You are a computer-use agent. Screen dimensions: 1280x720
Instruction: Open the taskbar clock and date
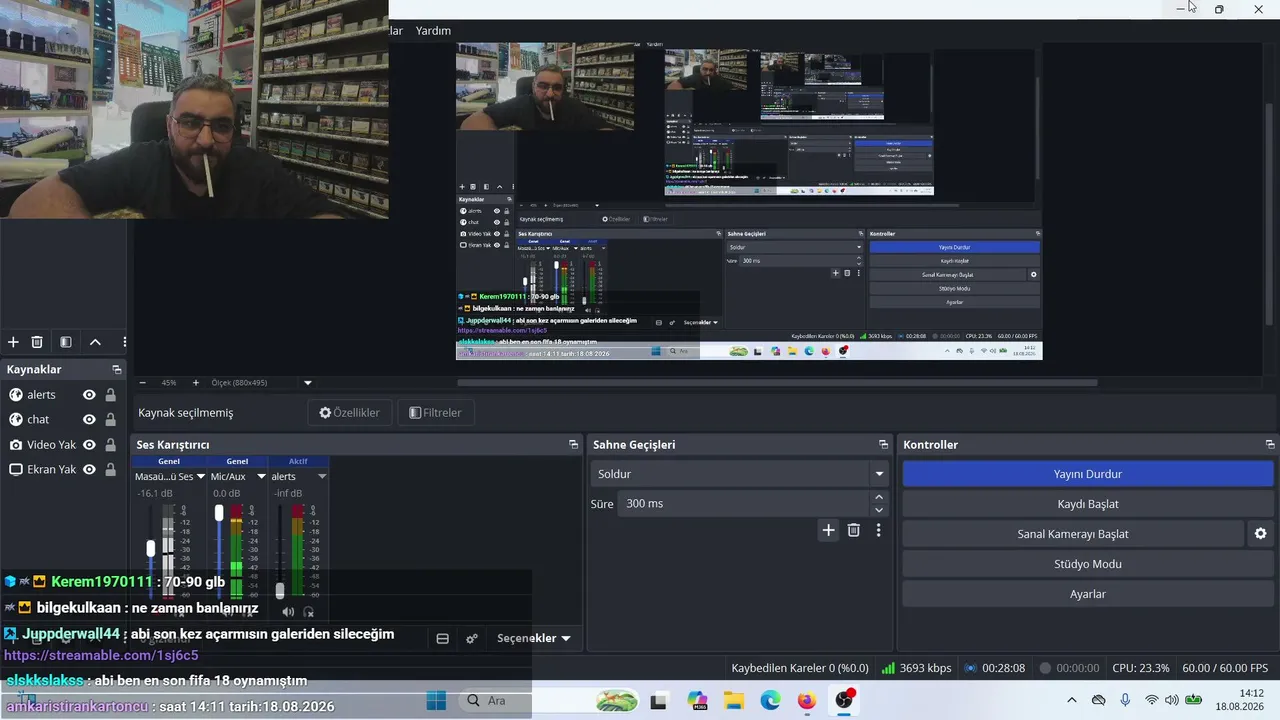pos(1238,700)
